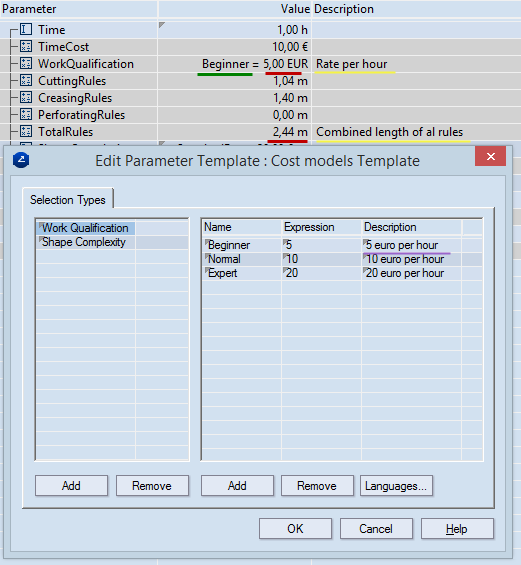
Task: Open the Languages dialog
Action: pos(396,485)
